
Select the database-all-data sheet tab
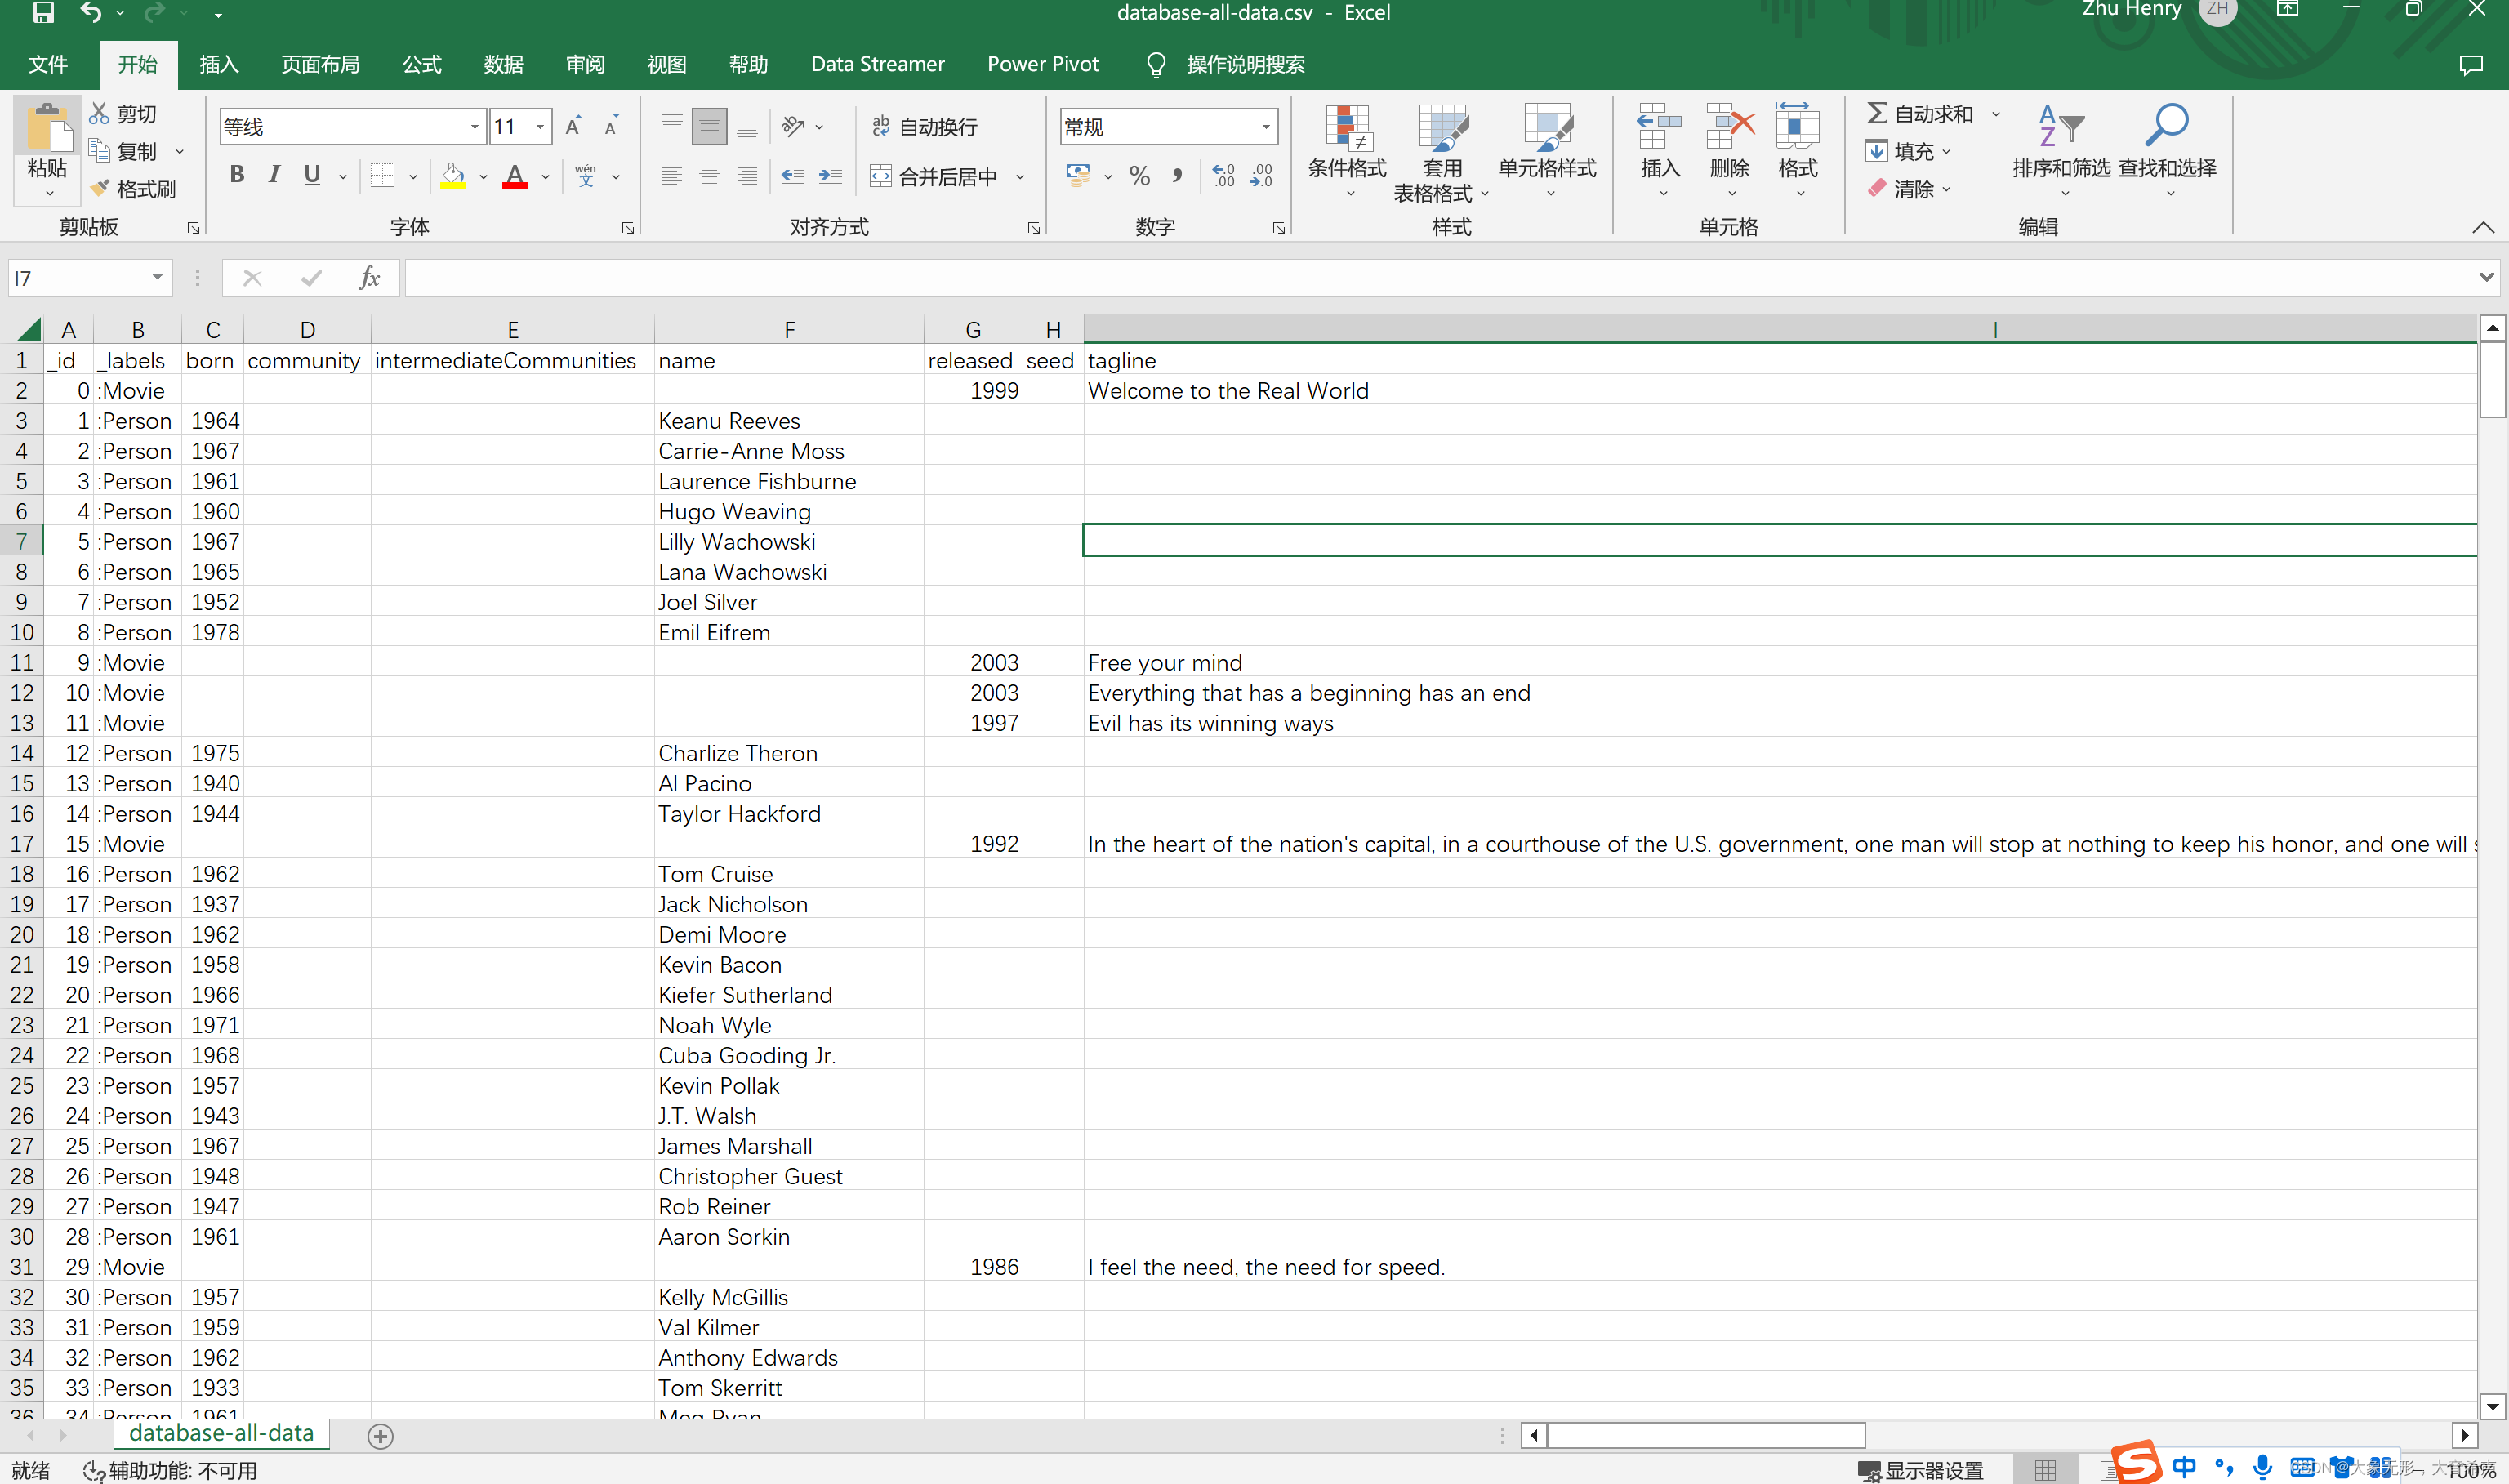click(x=221, y=1433)
